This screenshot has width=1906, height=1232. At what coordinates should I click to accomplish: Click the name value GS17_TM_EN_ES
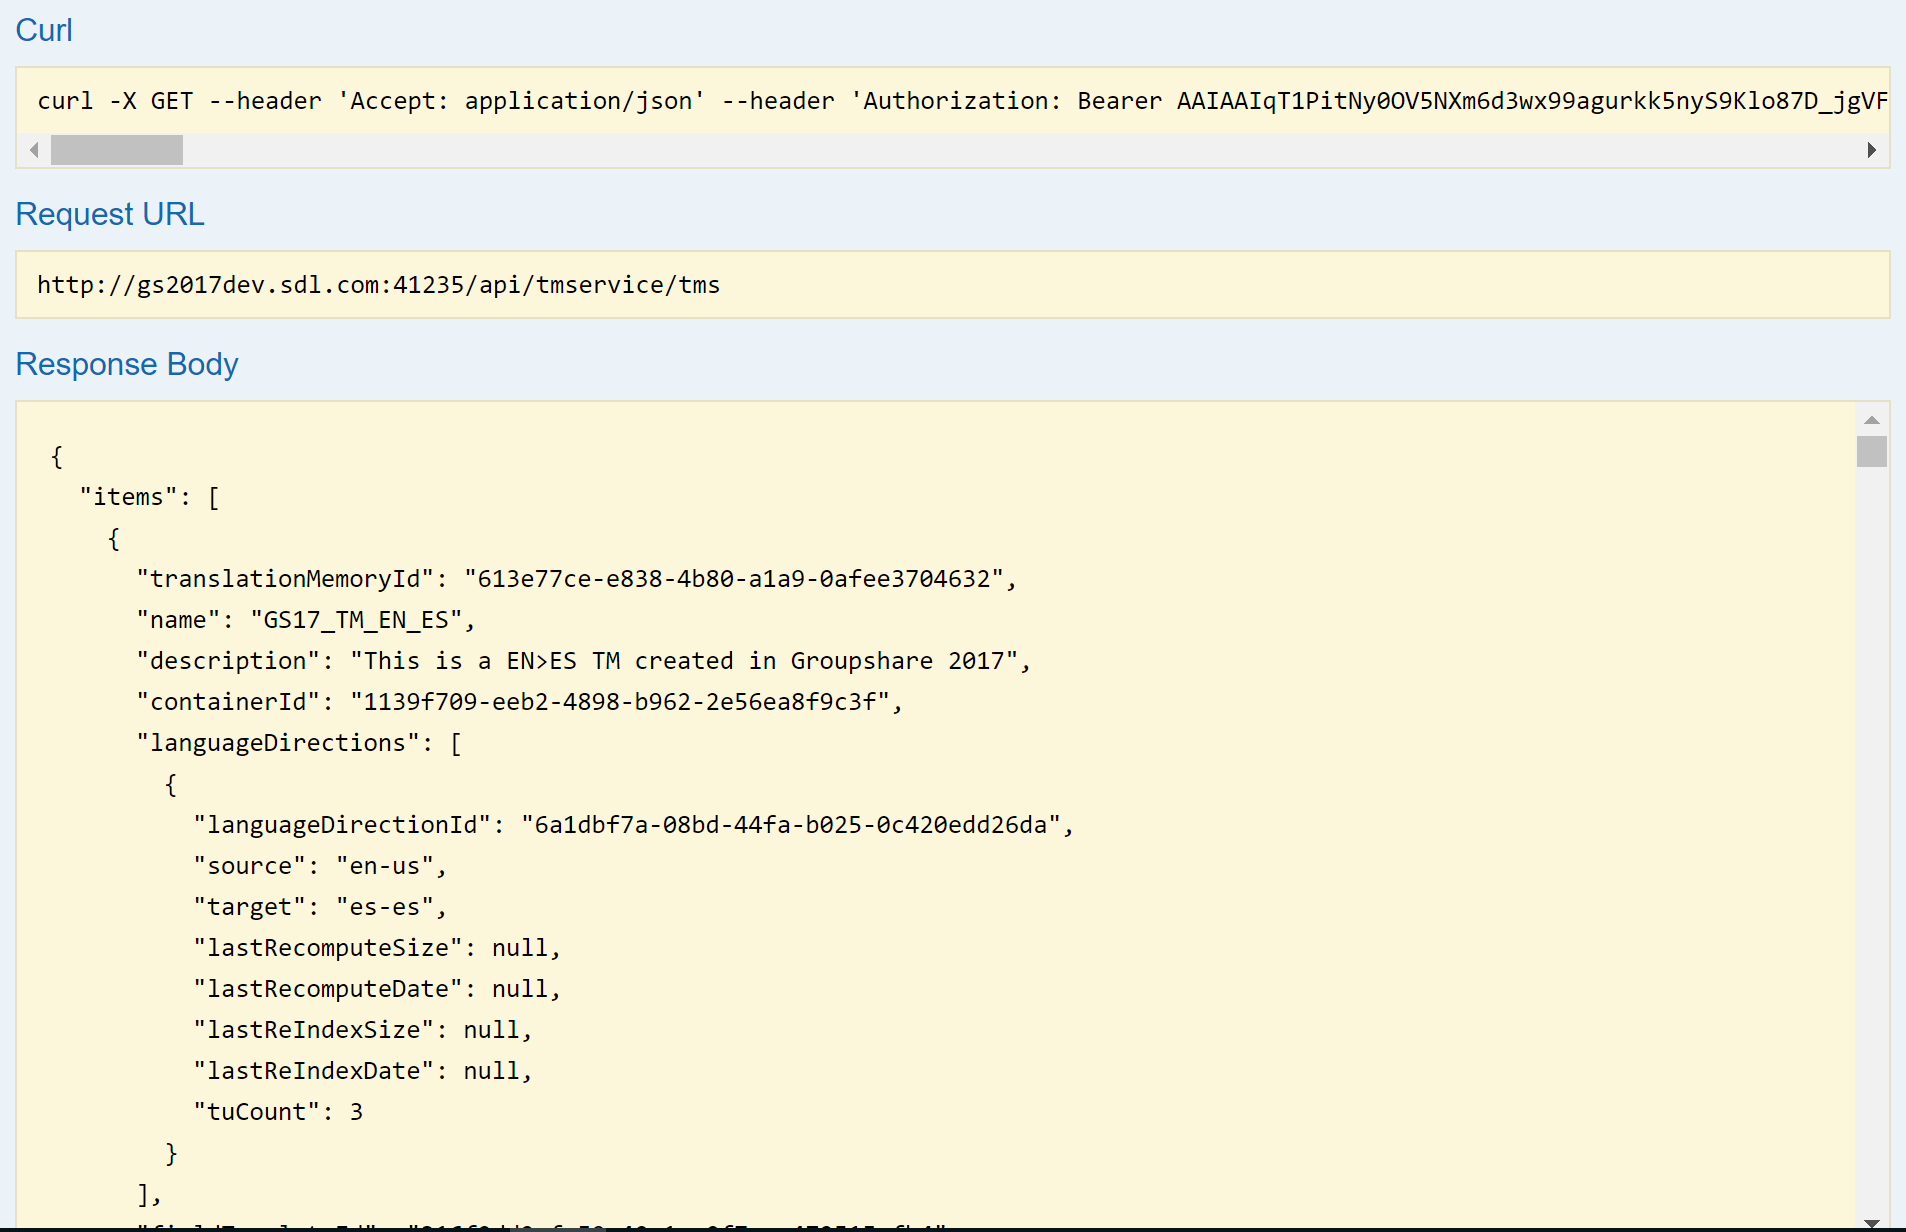click(x=356, y=620)
